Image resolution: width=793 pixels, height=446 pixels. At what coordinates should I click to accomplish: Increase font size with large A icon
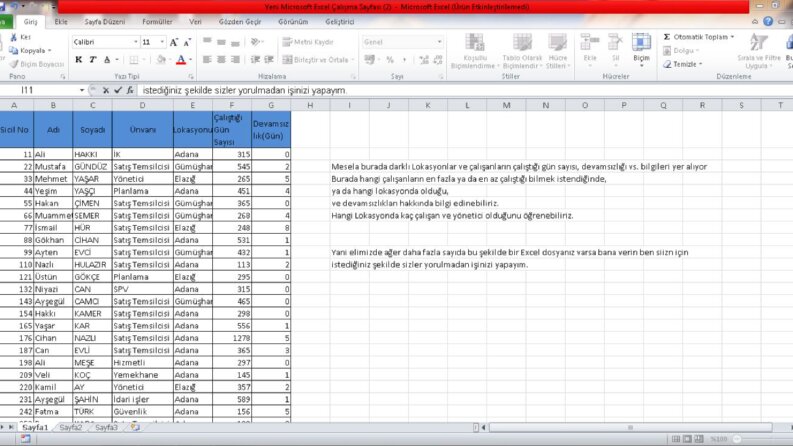173,42
